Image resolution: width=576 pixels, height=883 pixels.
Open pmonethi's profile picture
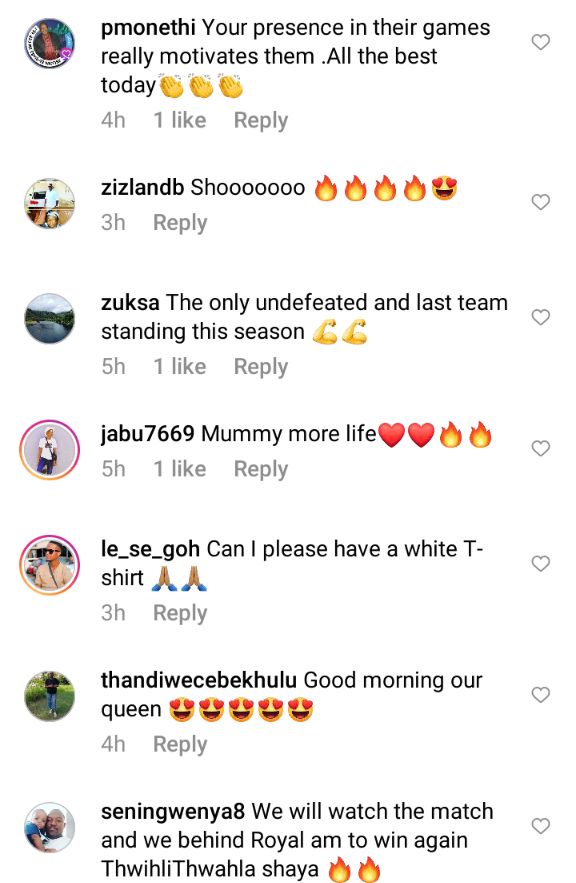coord(50,43)
